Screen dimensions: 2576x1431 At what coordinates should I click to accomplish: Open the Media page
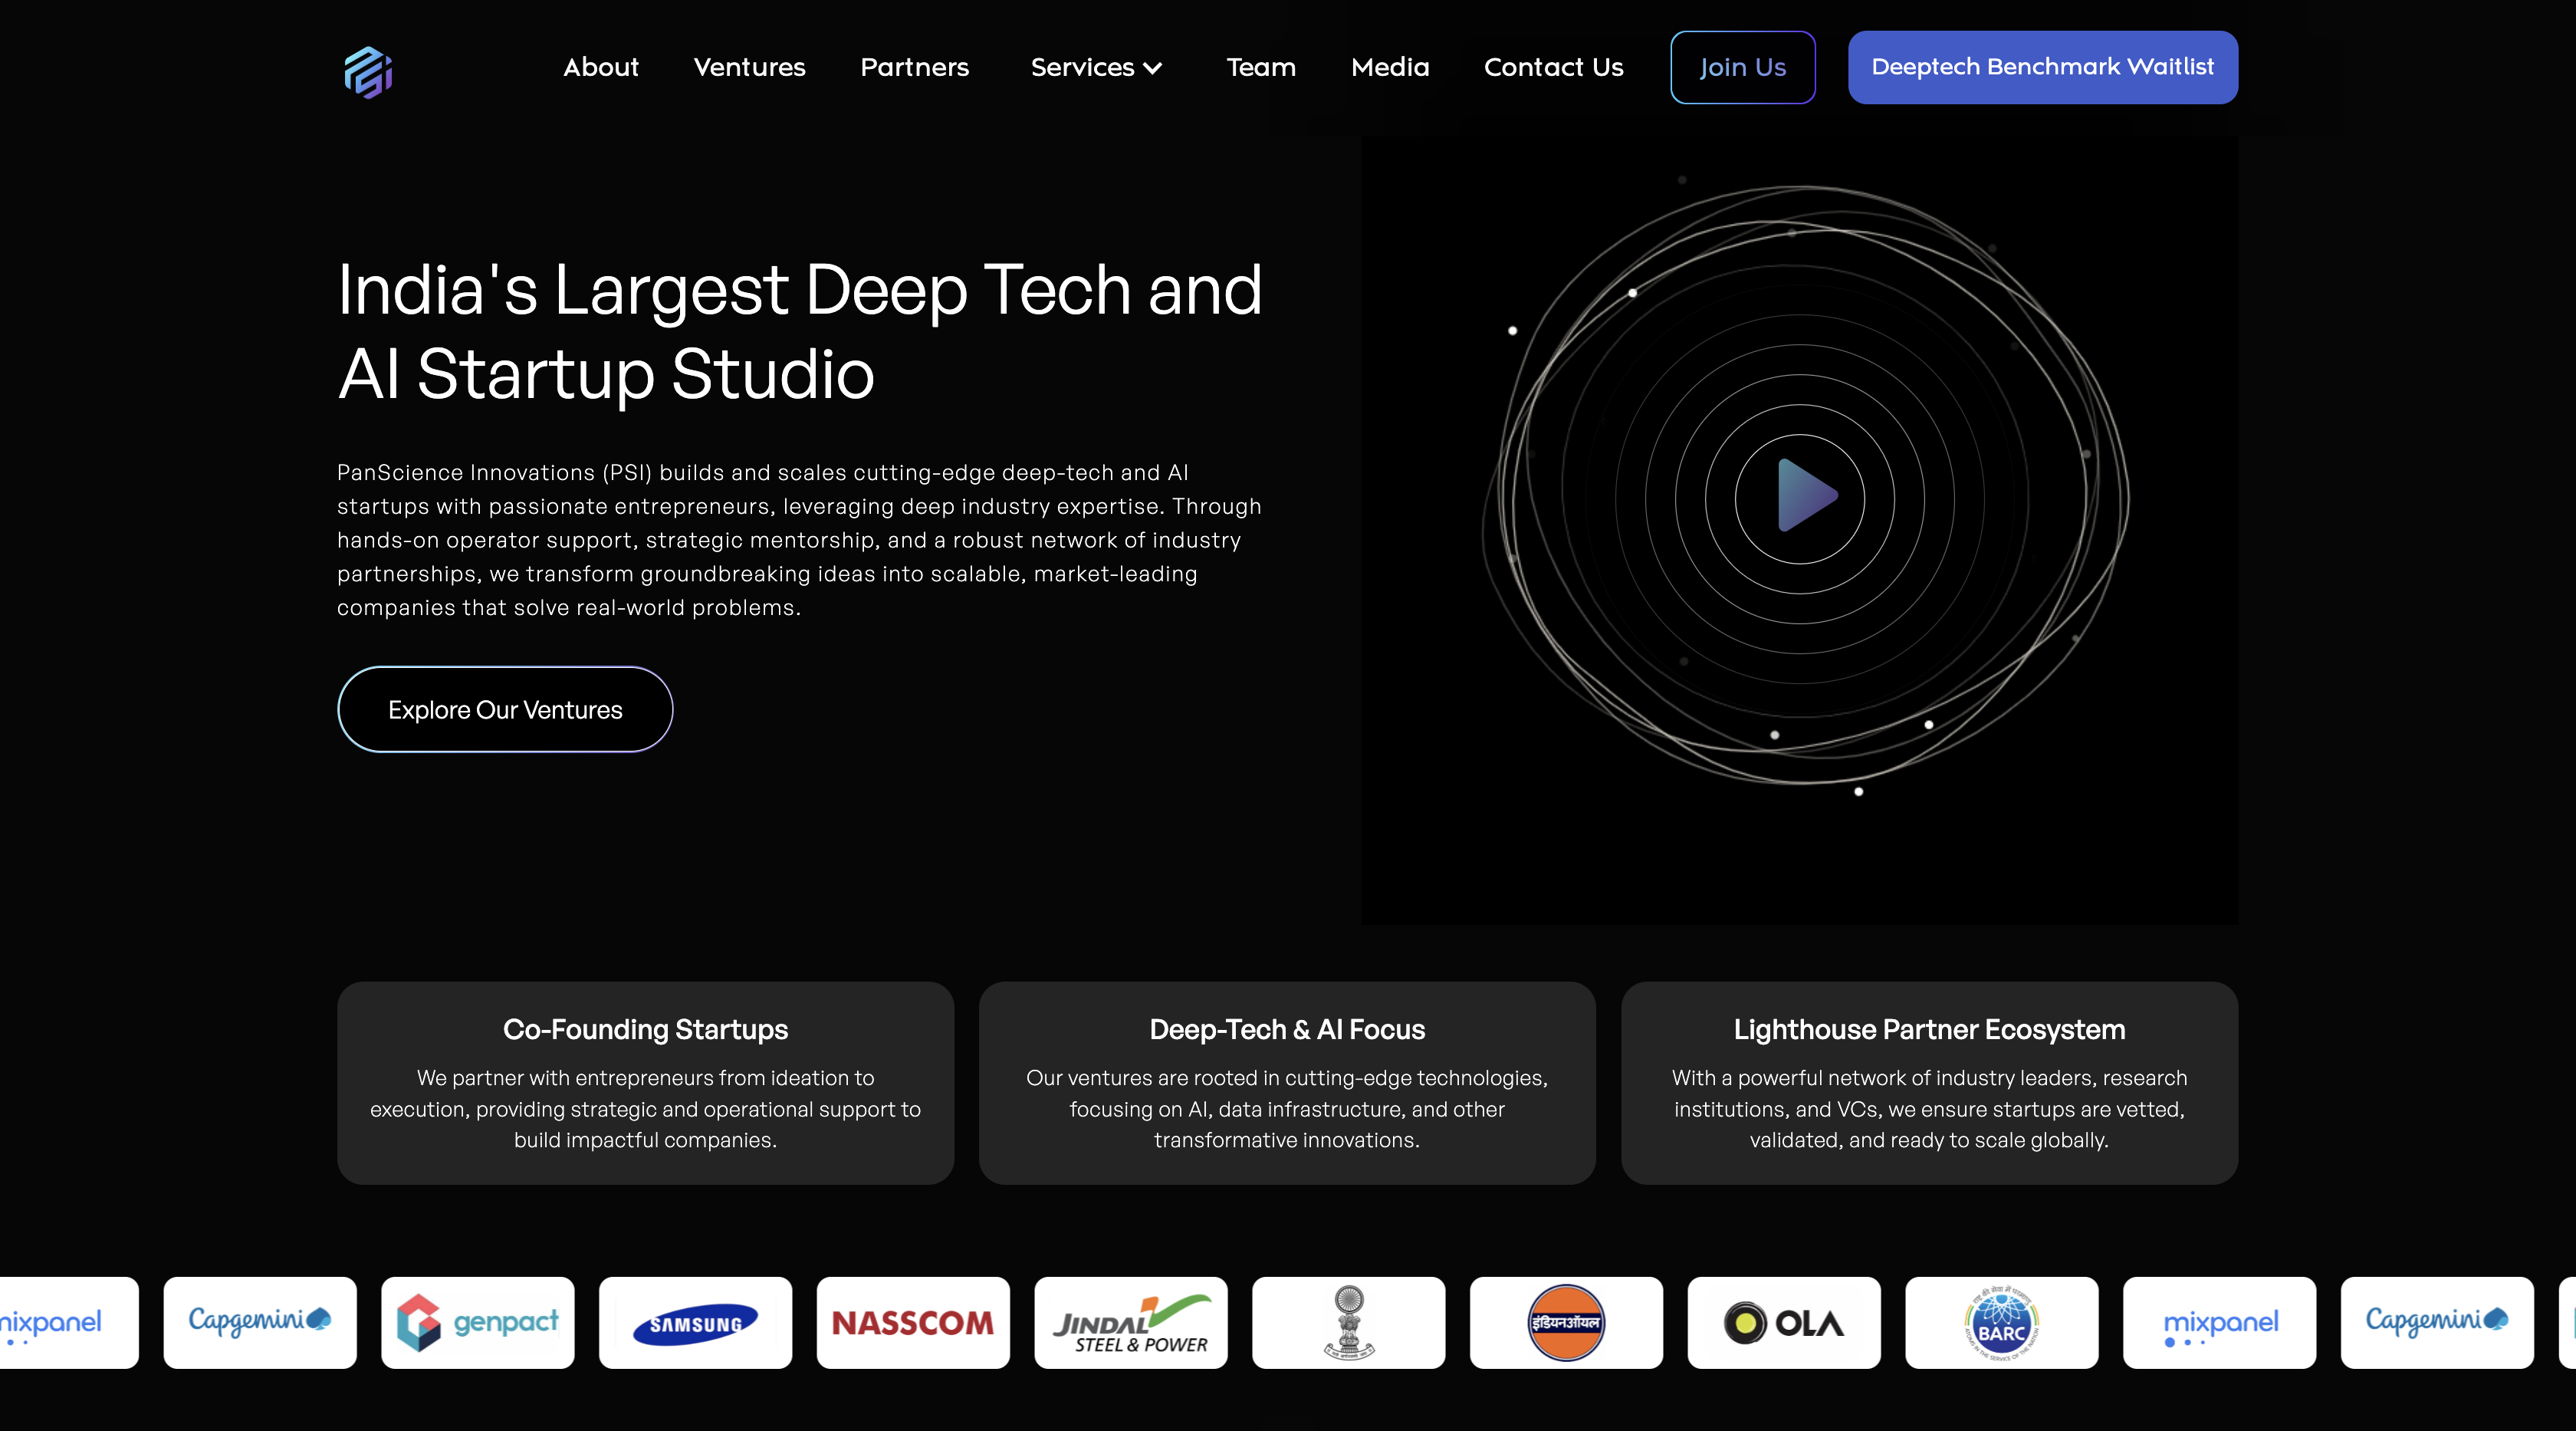1390,67
